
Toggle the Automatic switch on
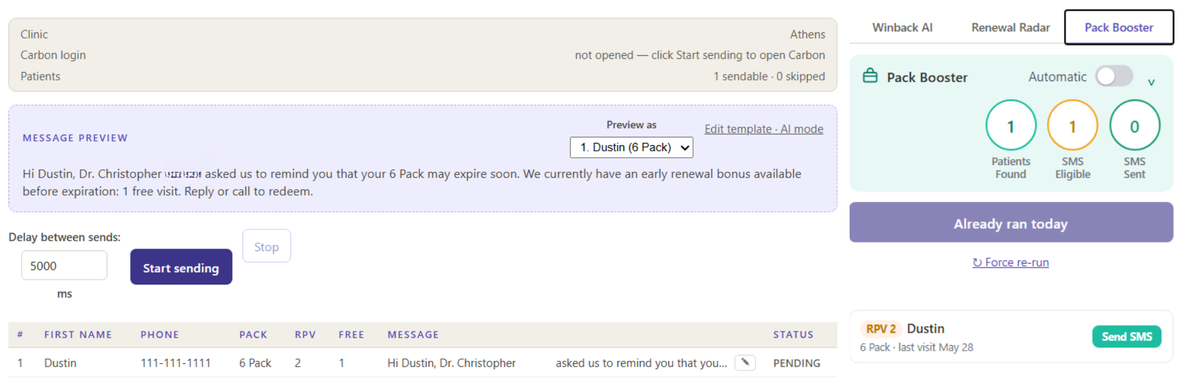coord(1114,76)
